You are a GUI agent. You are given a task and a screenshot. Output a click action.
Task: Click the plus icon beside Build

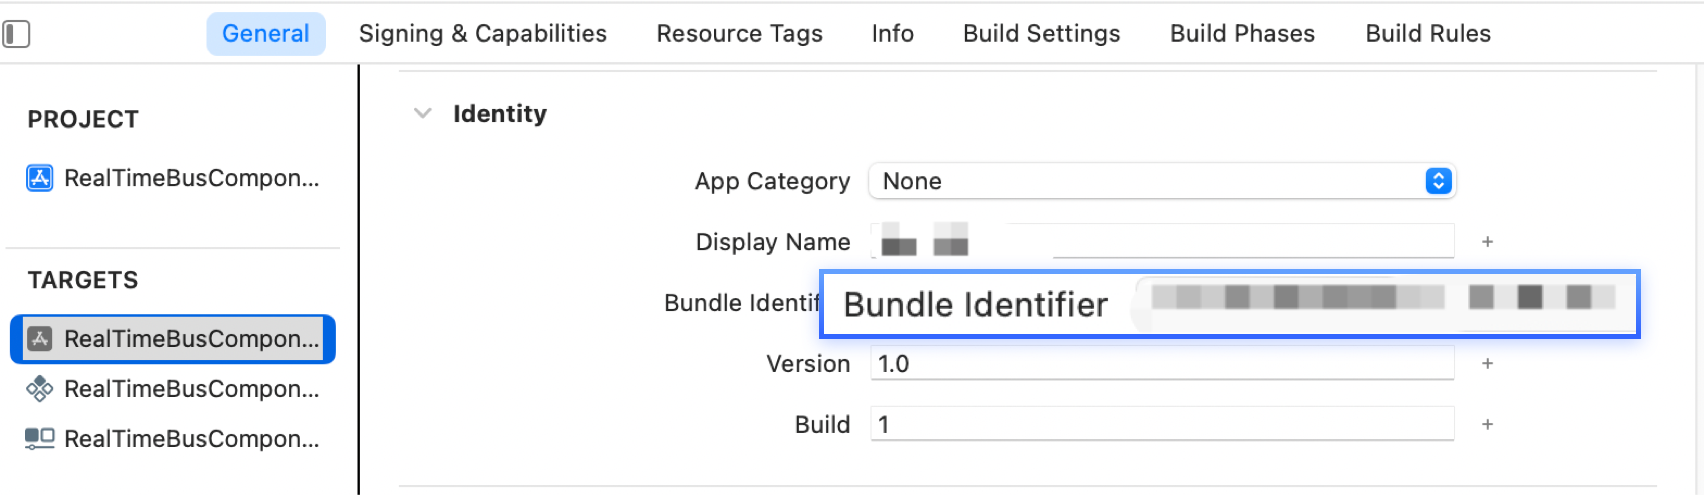[1487, 425]
